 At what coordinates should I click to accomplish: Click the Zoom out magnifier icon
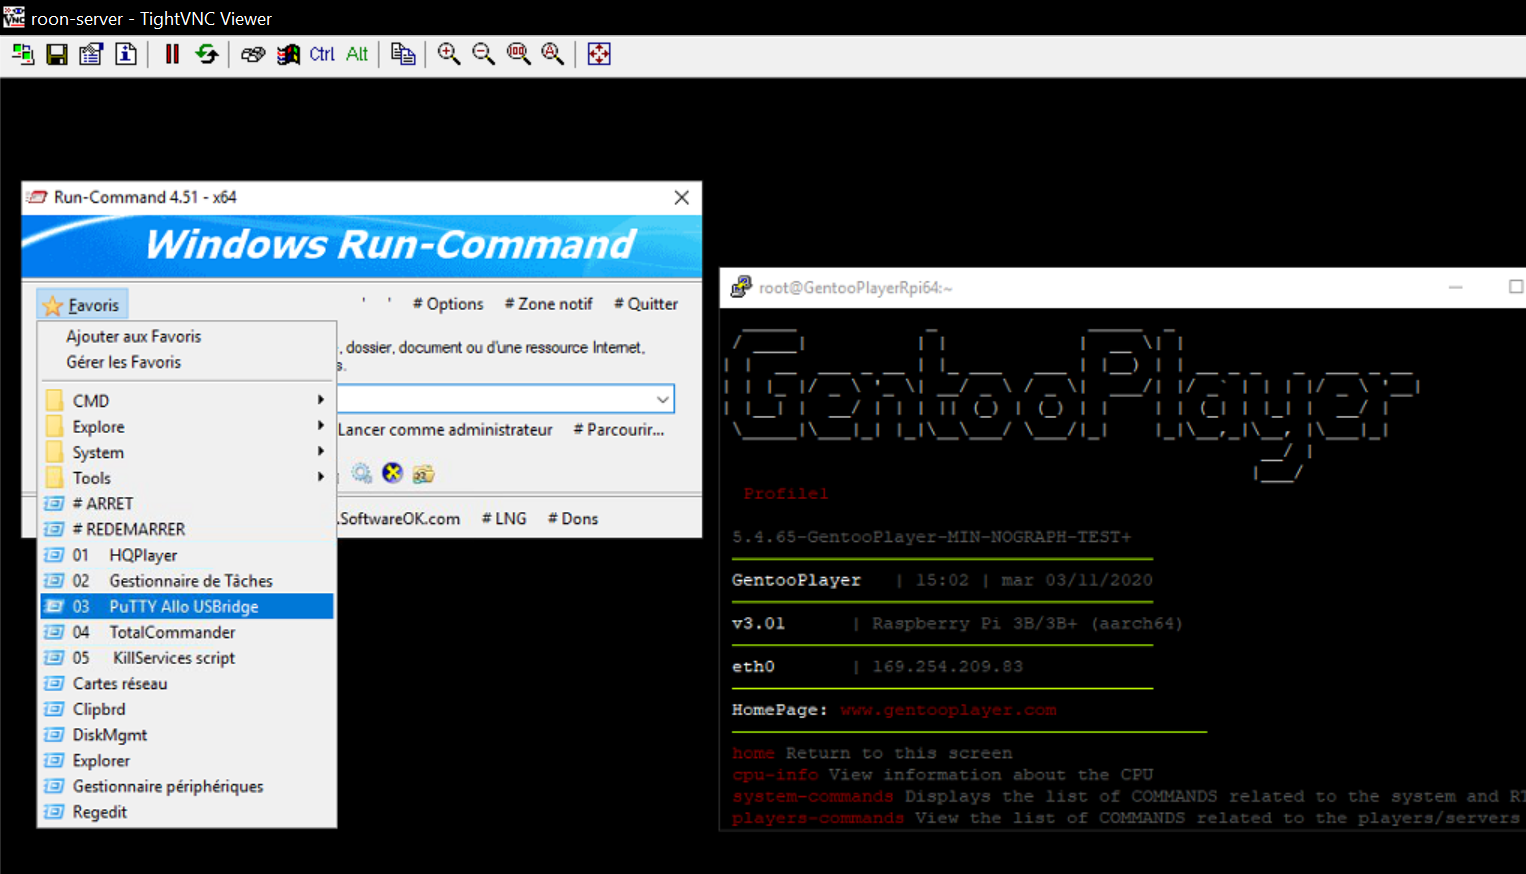484,54
